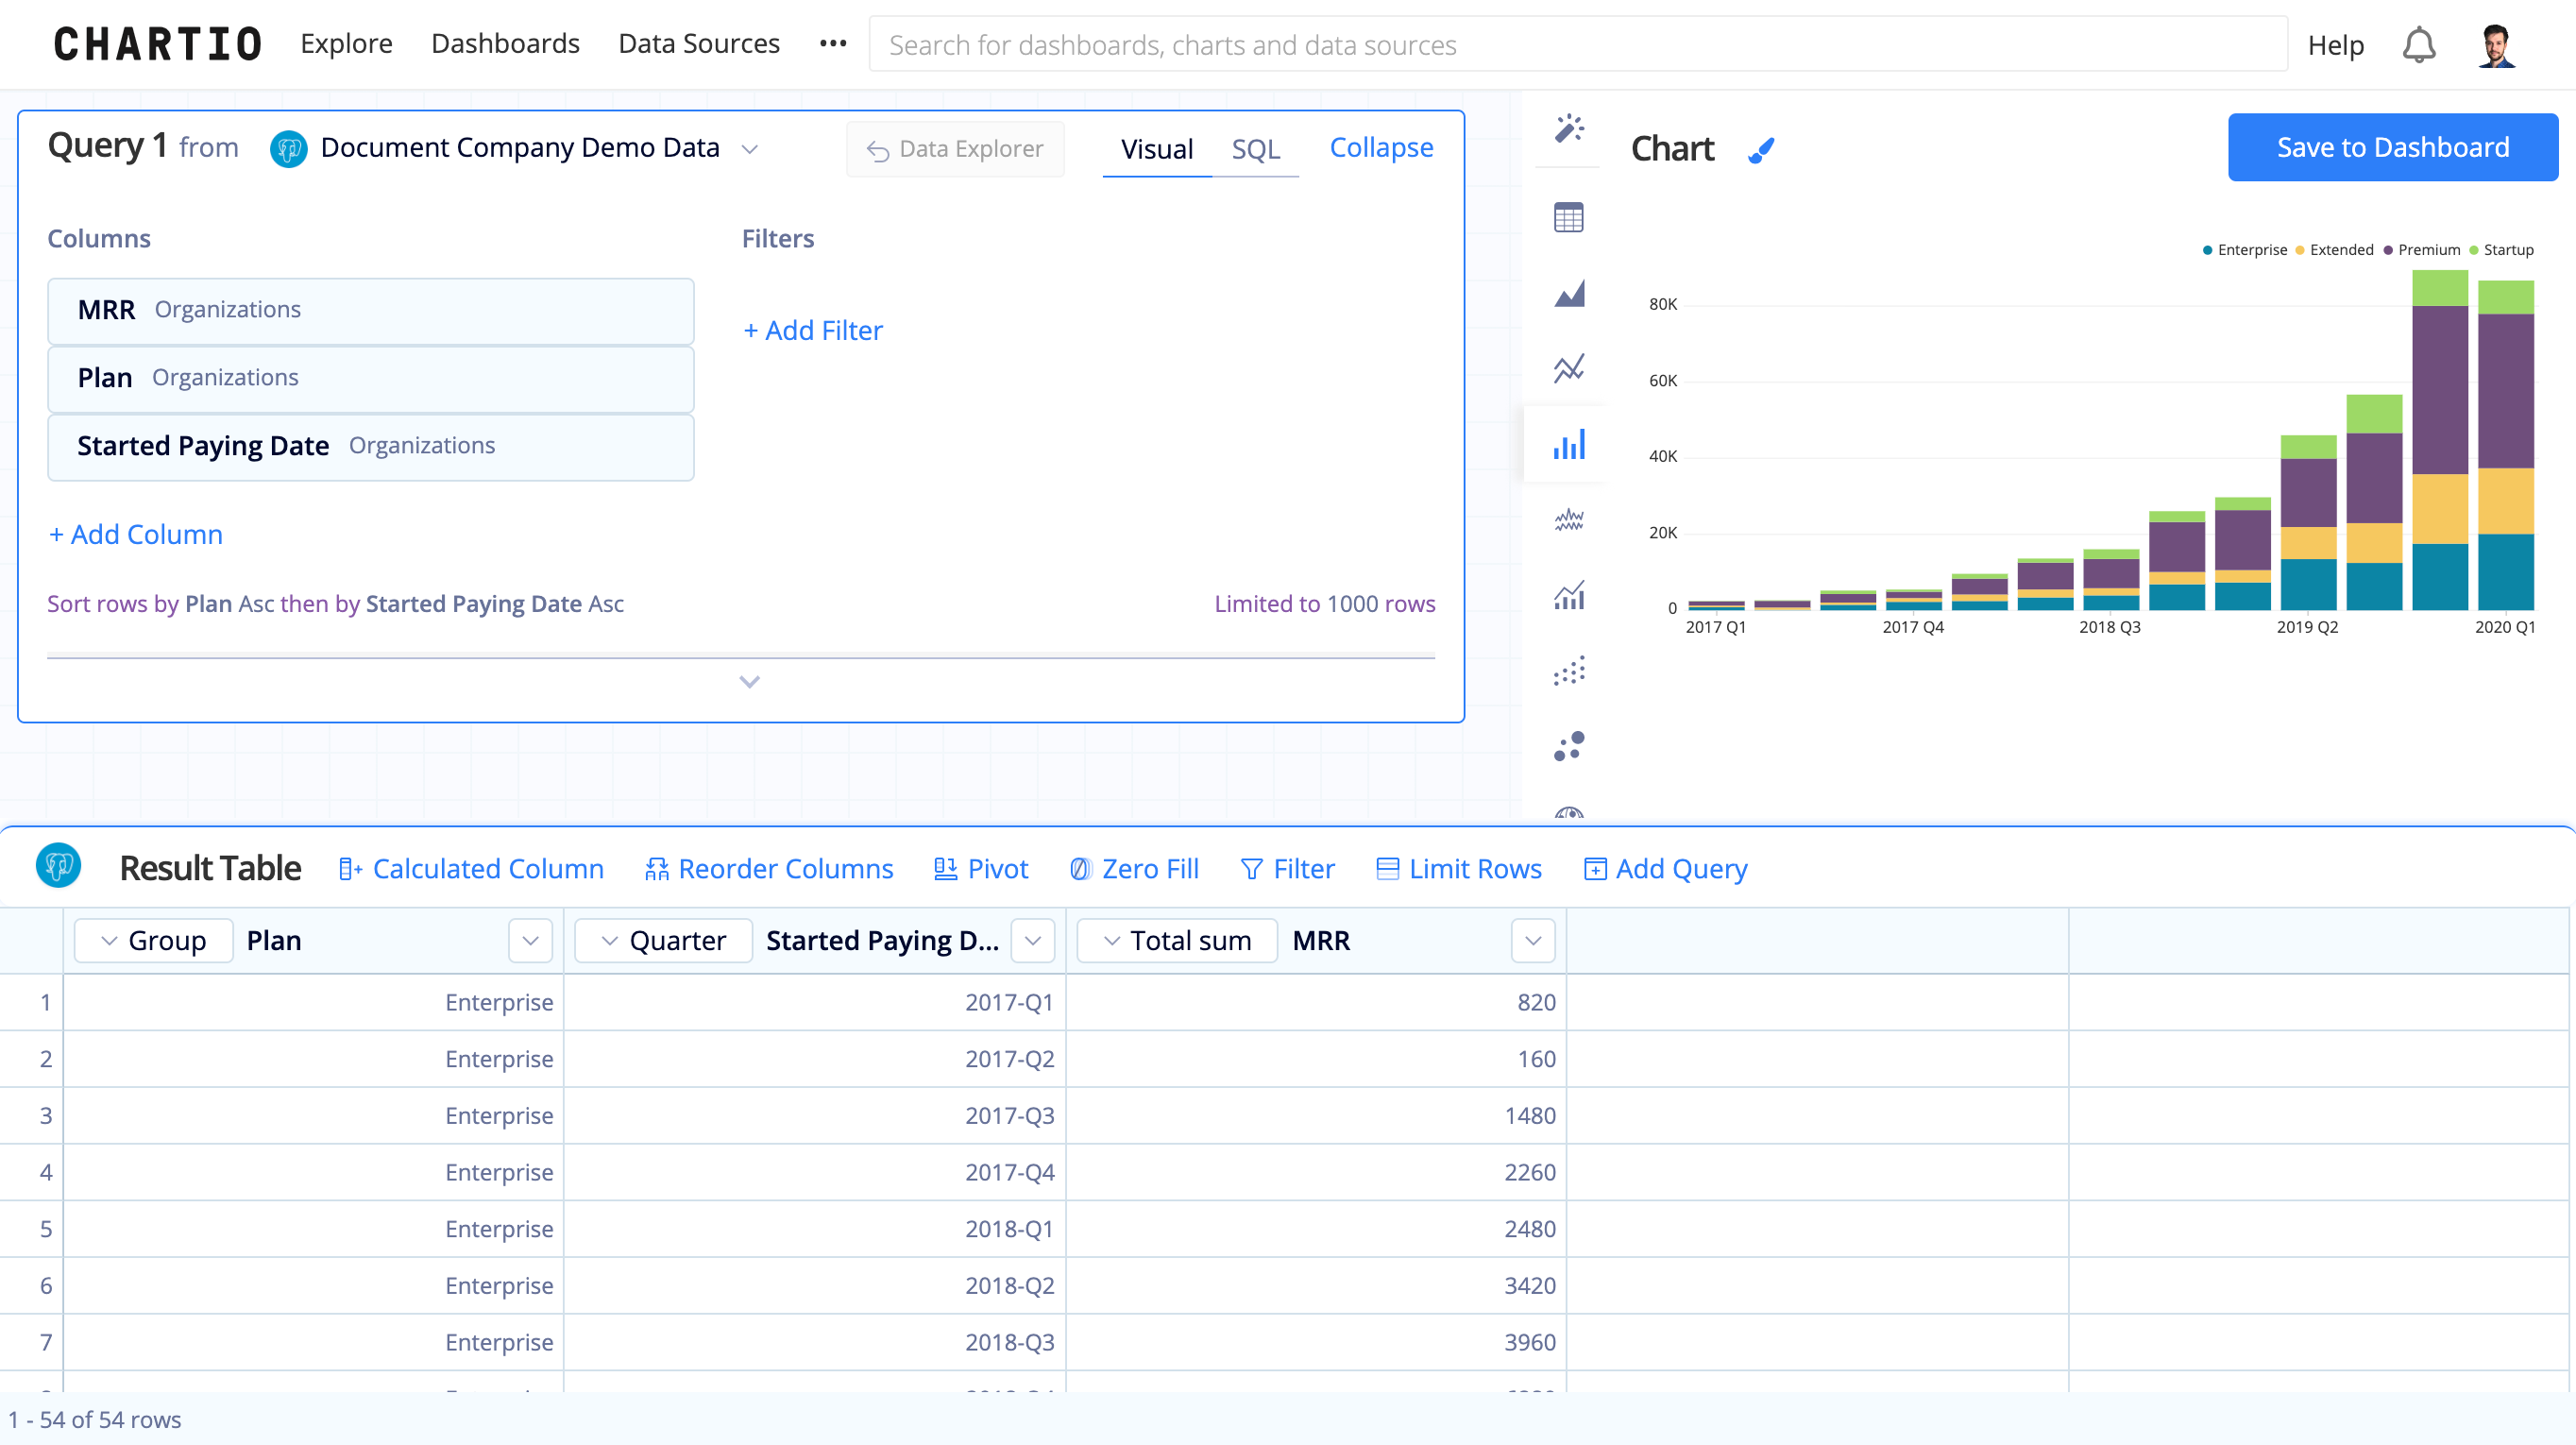This screenshot has width=2576, height=1445.
Task: Choose the table chart type icon
Action: [1569, 217]
